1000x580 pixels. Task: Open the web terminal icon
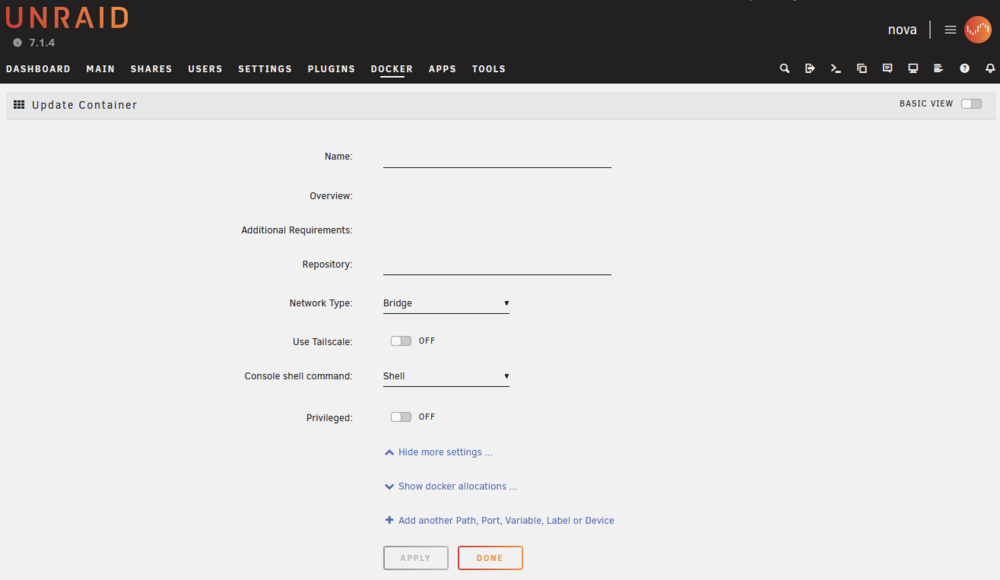(x=835, y=68)
